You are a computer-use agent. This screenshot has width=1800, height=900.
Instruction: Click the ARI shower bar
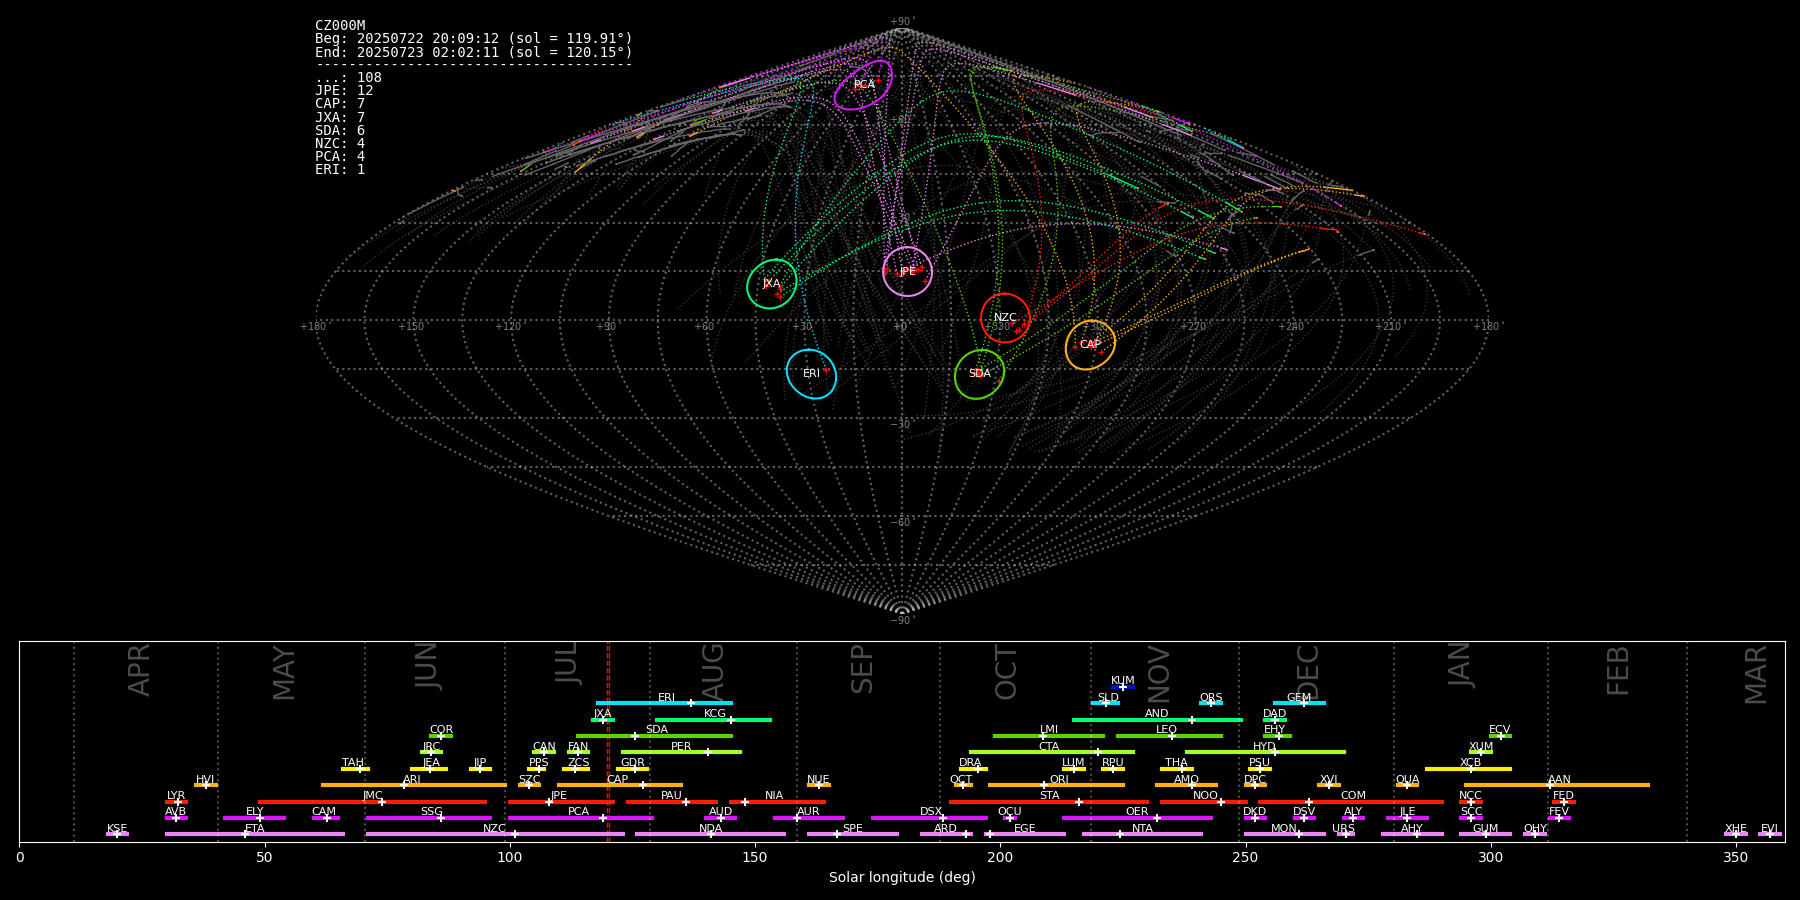[413, 785]
